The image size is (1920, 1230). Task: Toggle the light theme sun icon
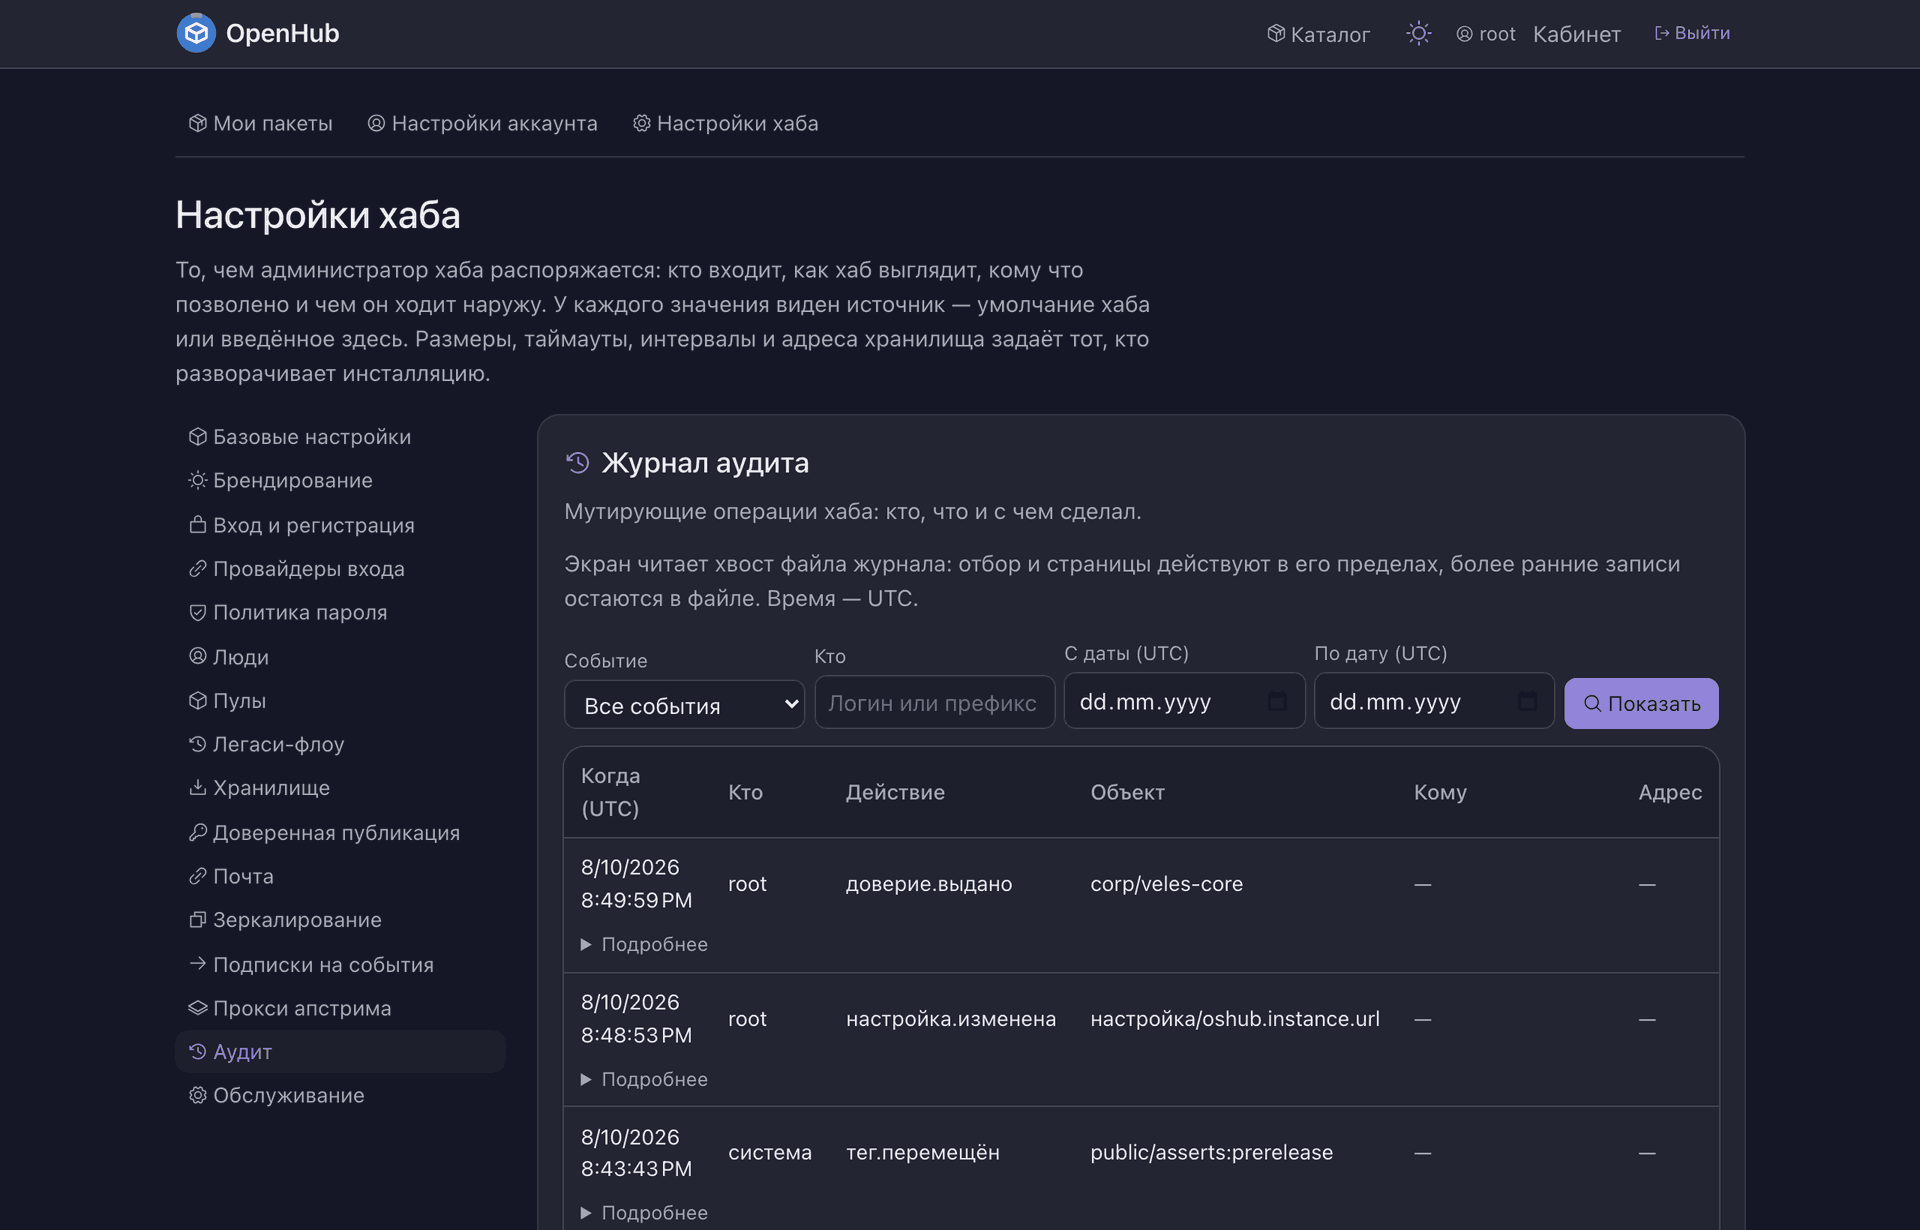[x=1418, y=33]
